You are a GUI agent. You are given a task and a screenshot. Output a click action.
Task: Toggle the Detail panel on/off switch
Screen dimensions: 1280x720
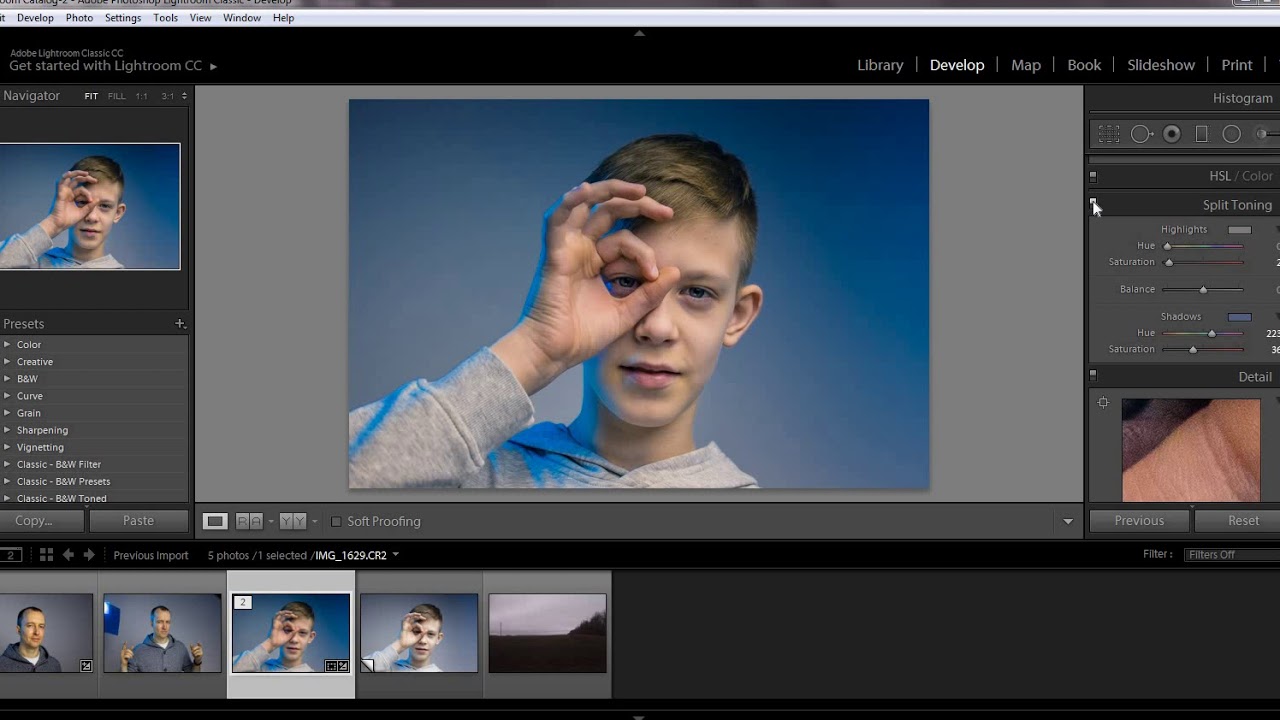(x=1093, y=376)
